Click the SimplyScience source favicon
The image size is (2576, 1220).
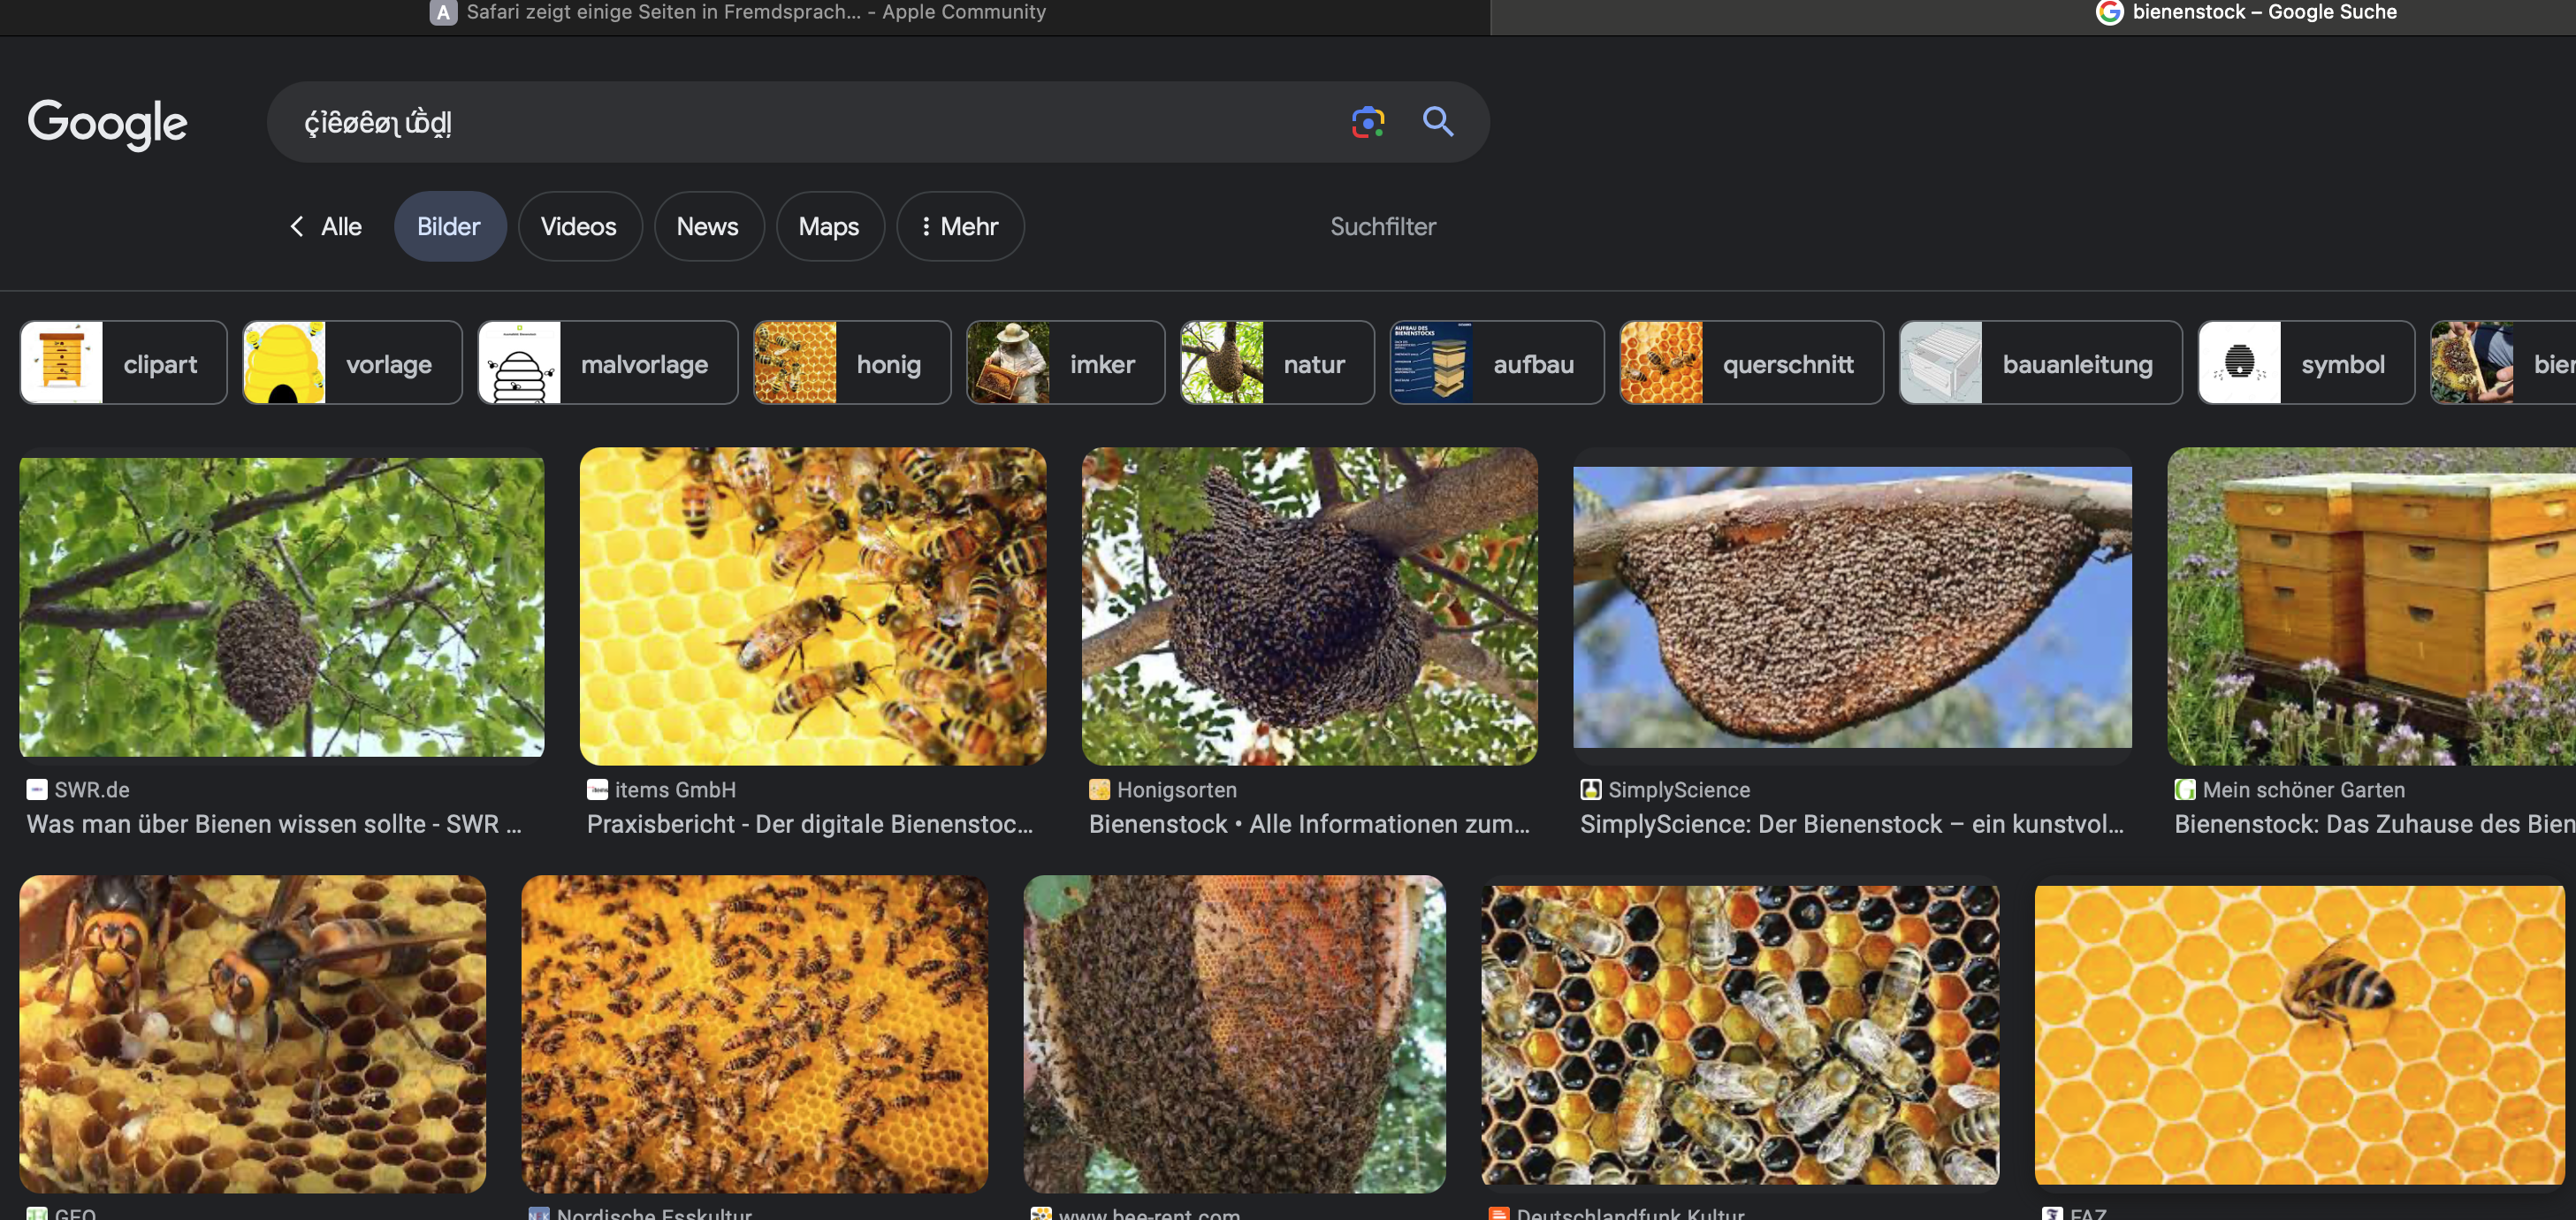(x=1590, y=790)
